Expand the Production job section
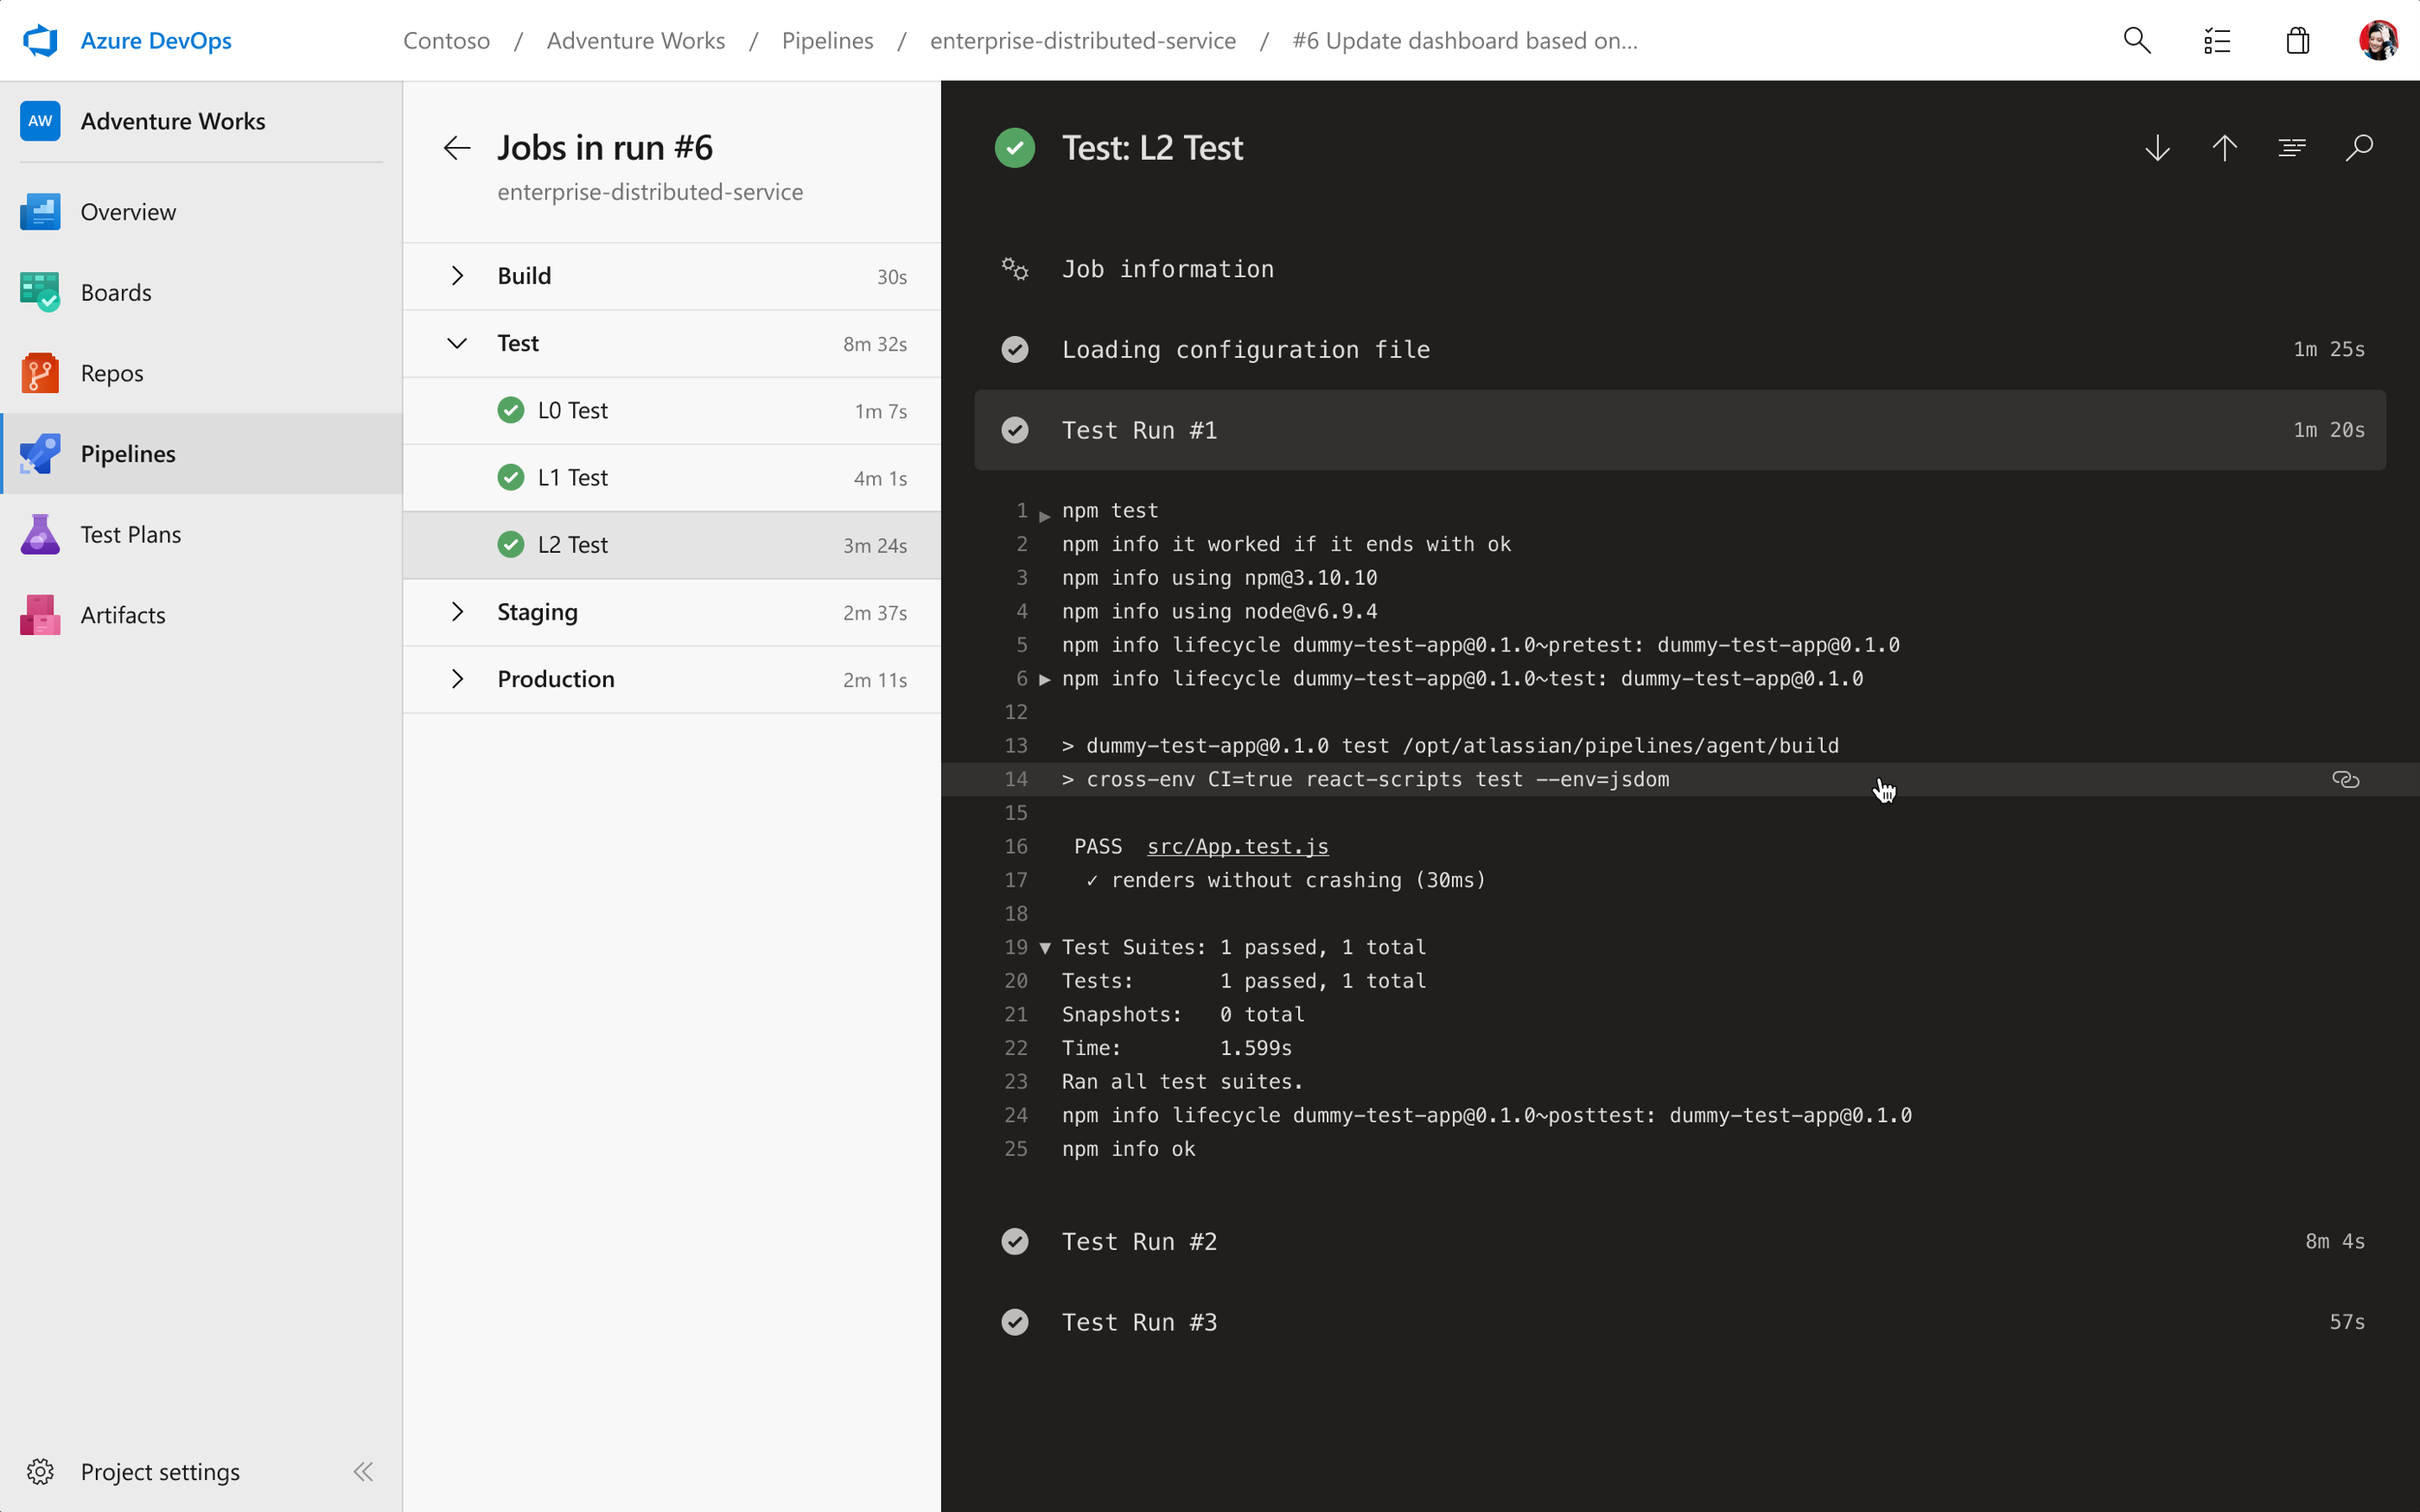 pos(458,677)
